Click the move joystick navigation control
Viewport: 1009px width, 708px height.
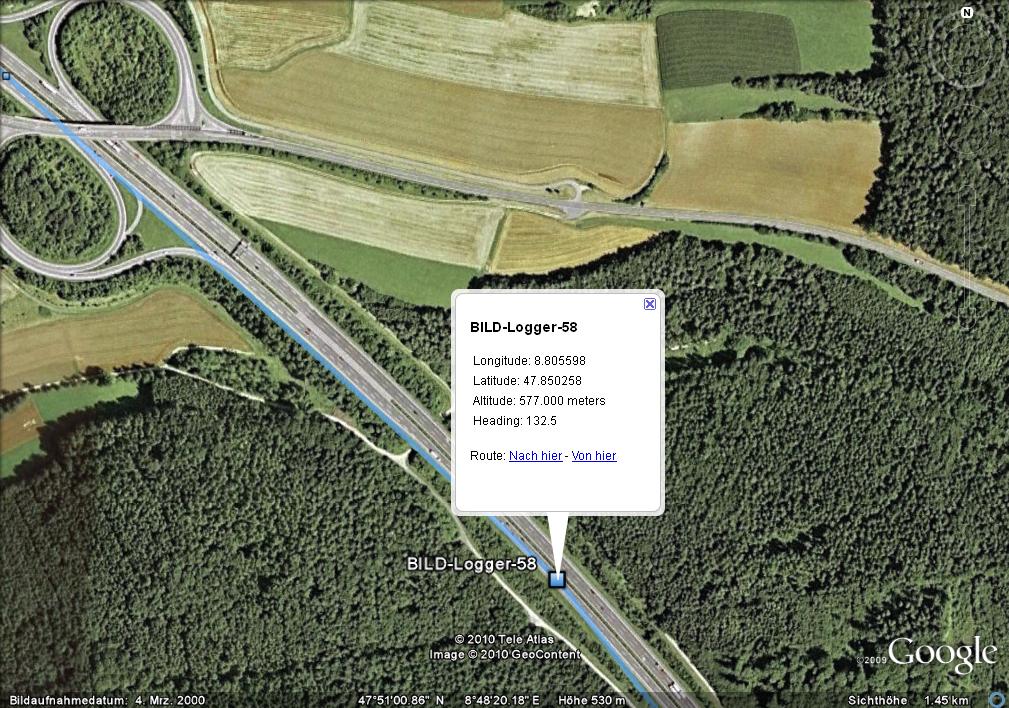(x=967, y=129)
